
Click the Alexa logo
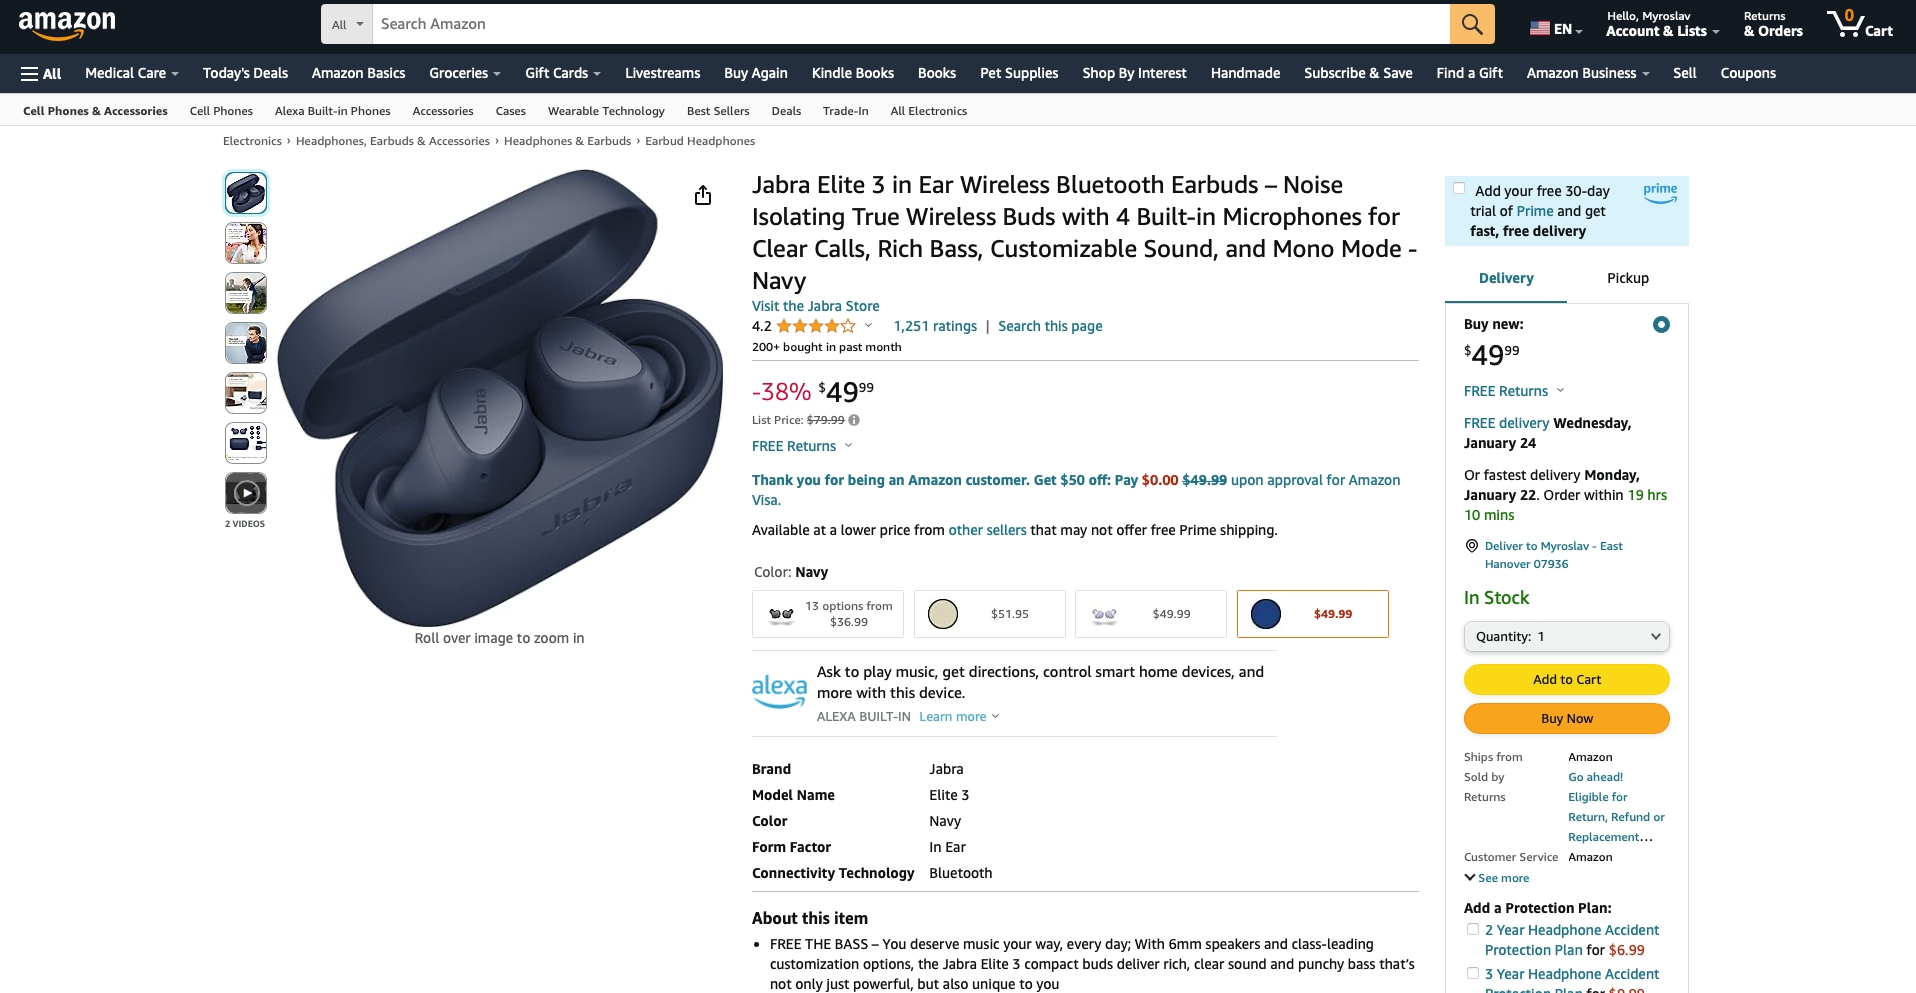(779, 690)
